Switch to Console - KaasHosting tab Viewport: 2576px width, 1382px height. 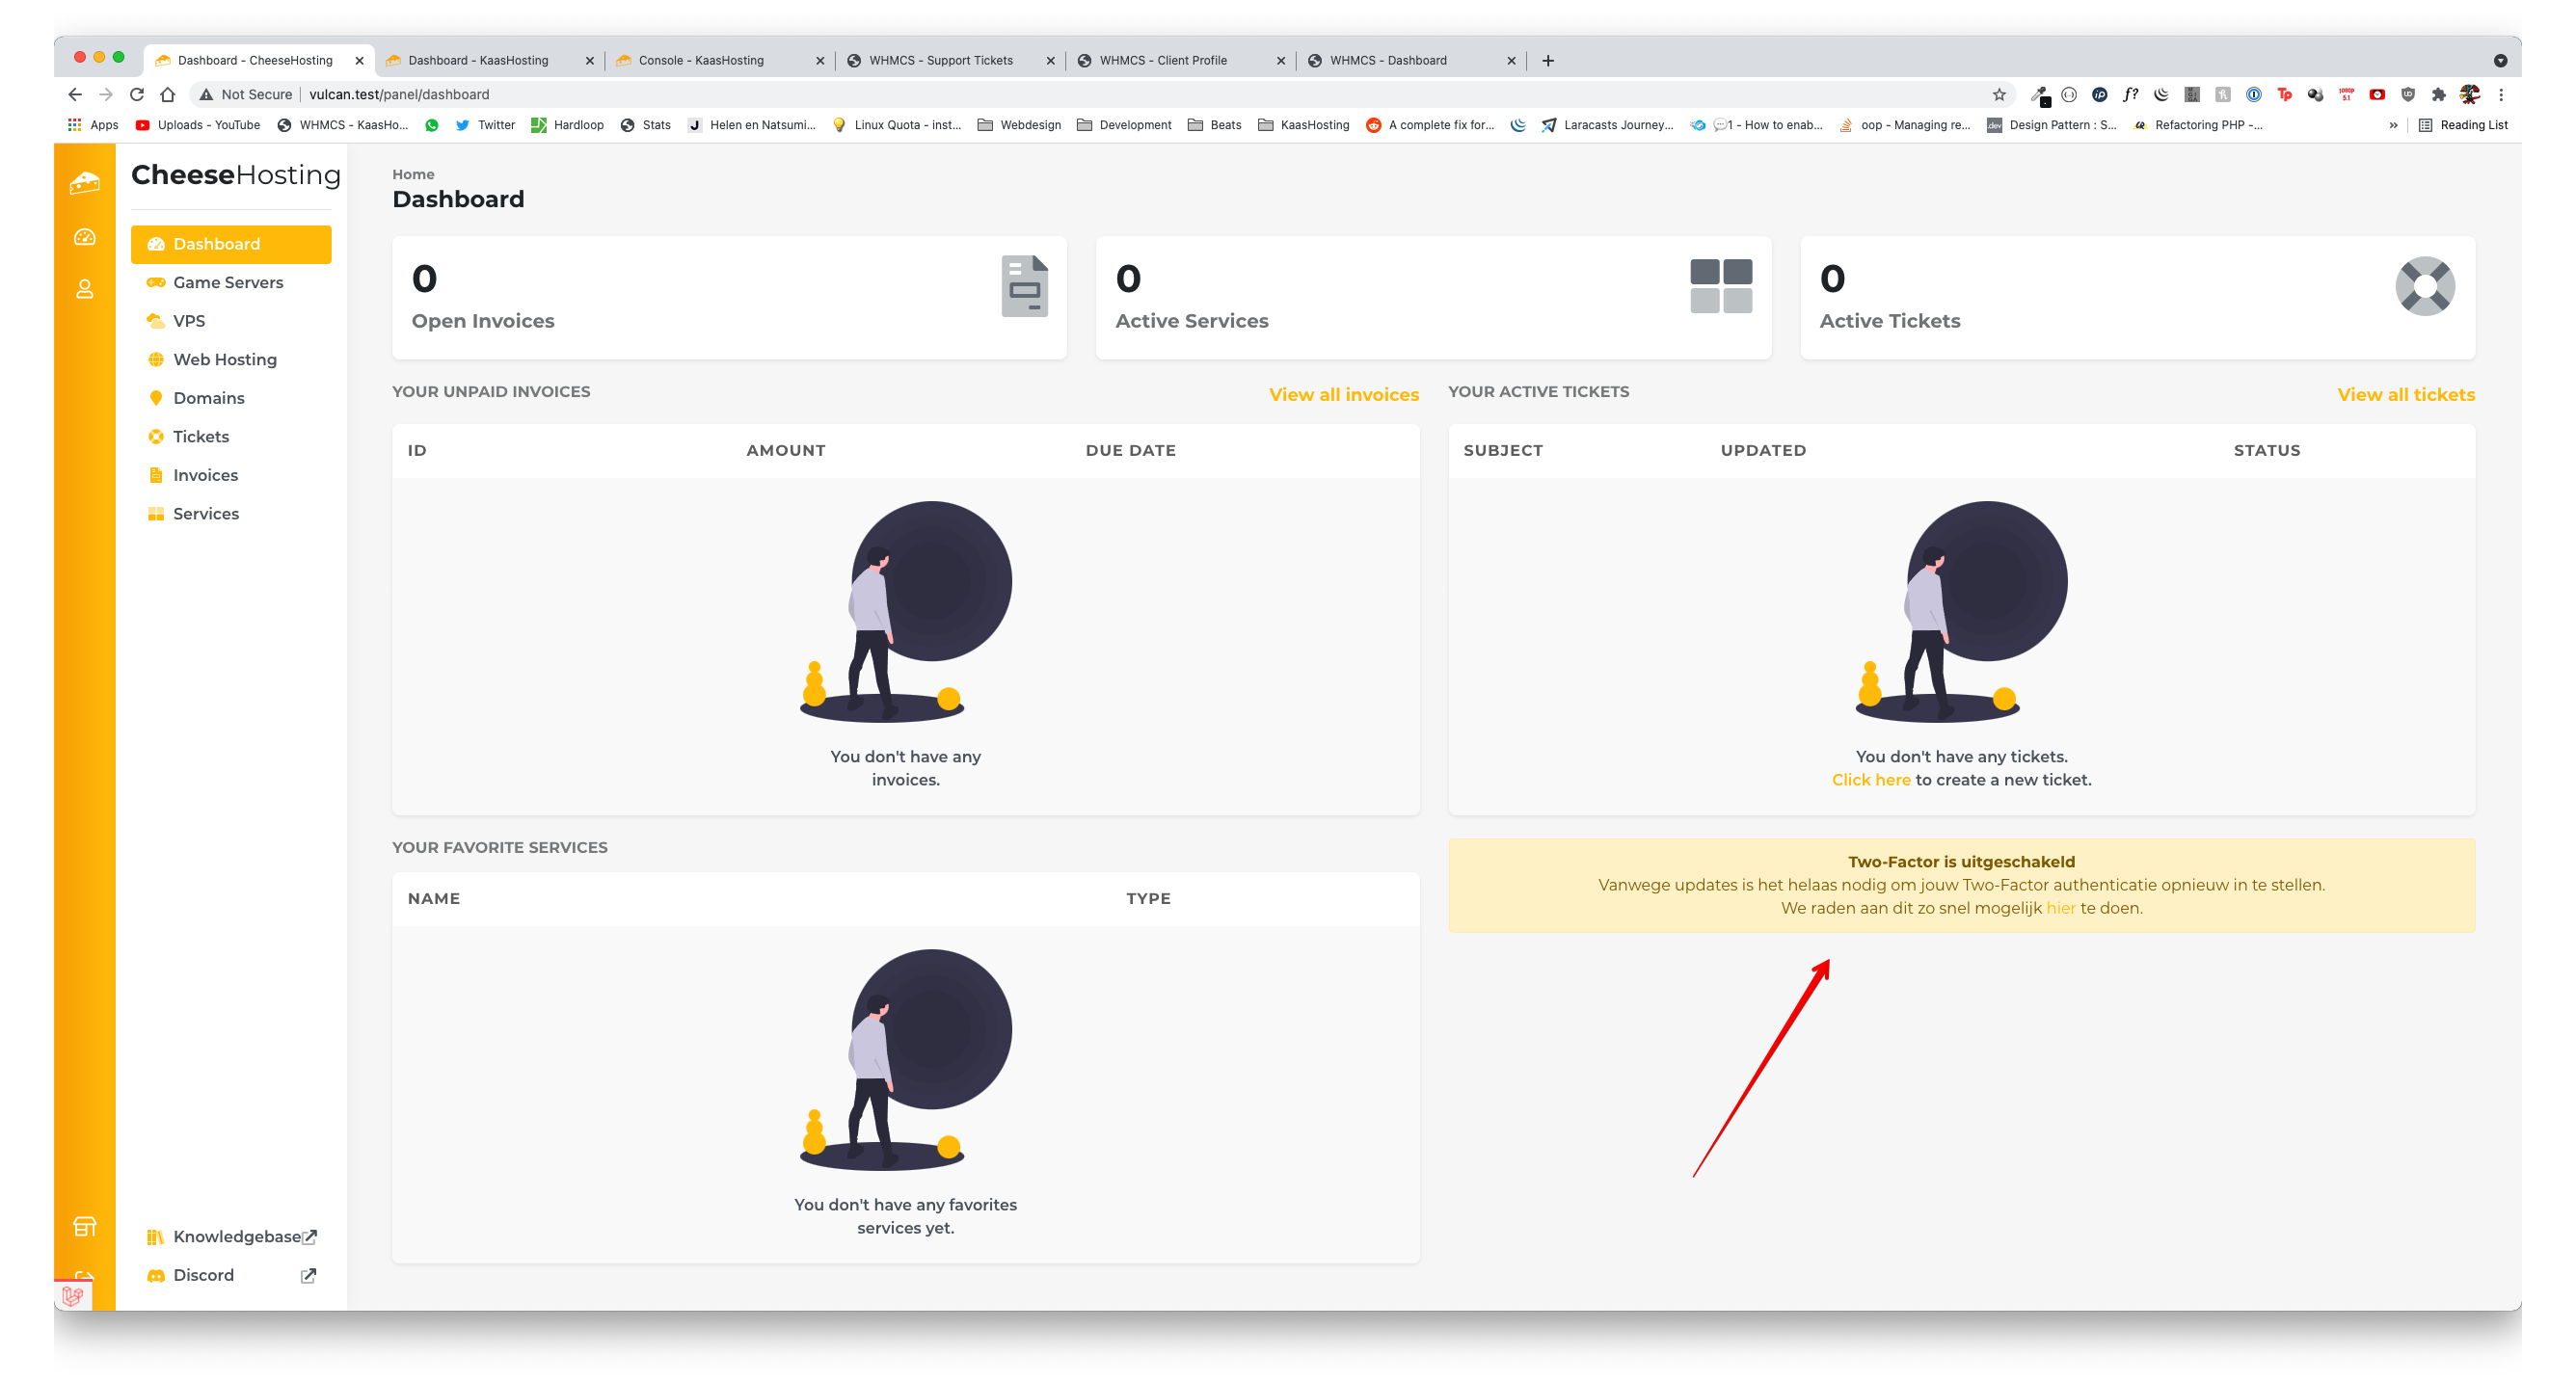[x=701, y=61]
